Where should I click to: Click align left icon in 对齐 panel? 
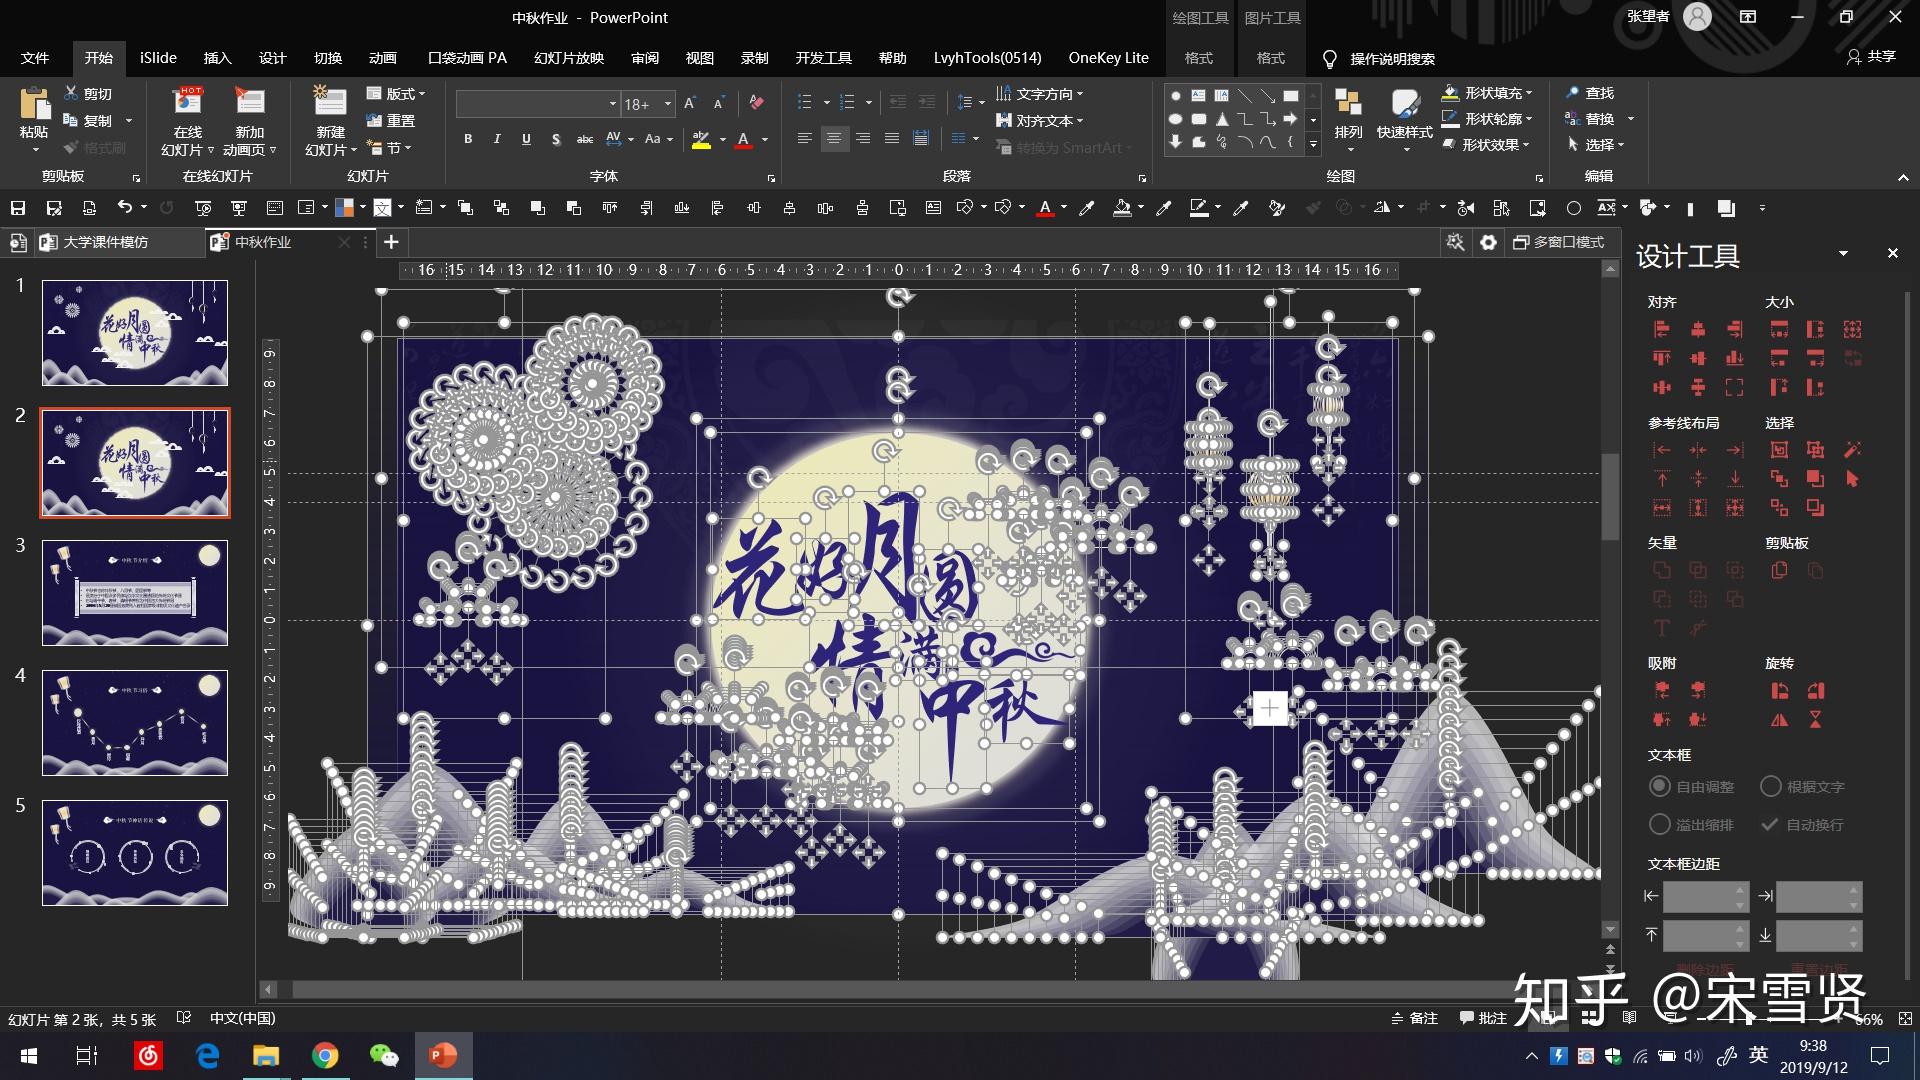click(x=1662, y=329)
